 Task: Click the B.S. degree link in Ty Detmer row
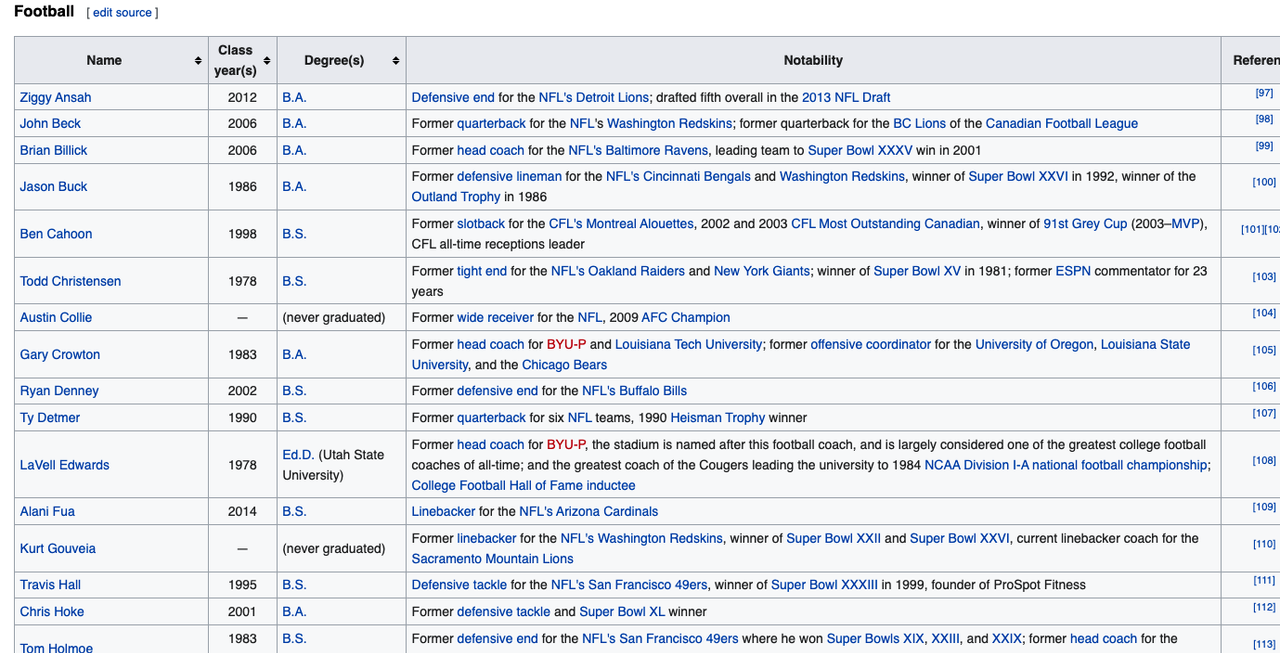[x=294, y=417]
